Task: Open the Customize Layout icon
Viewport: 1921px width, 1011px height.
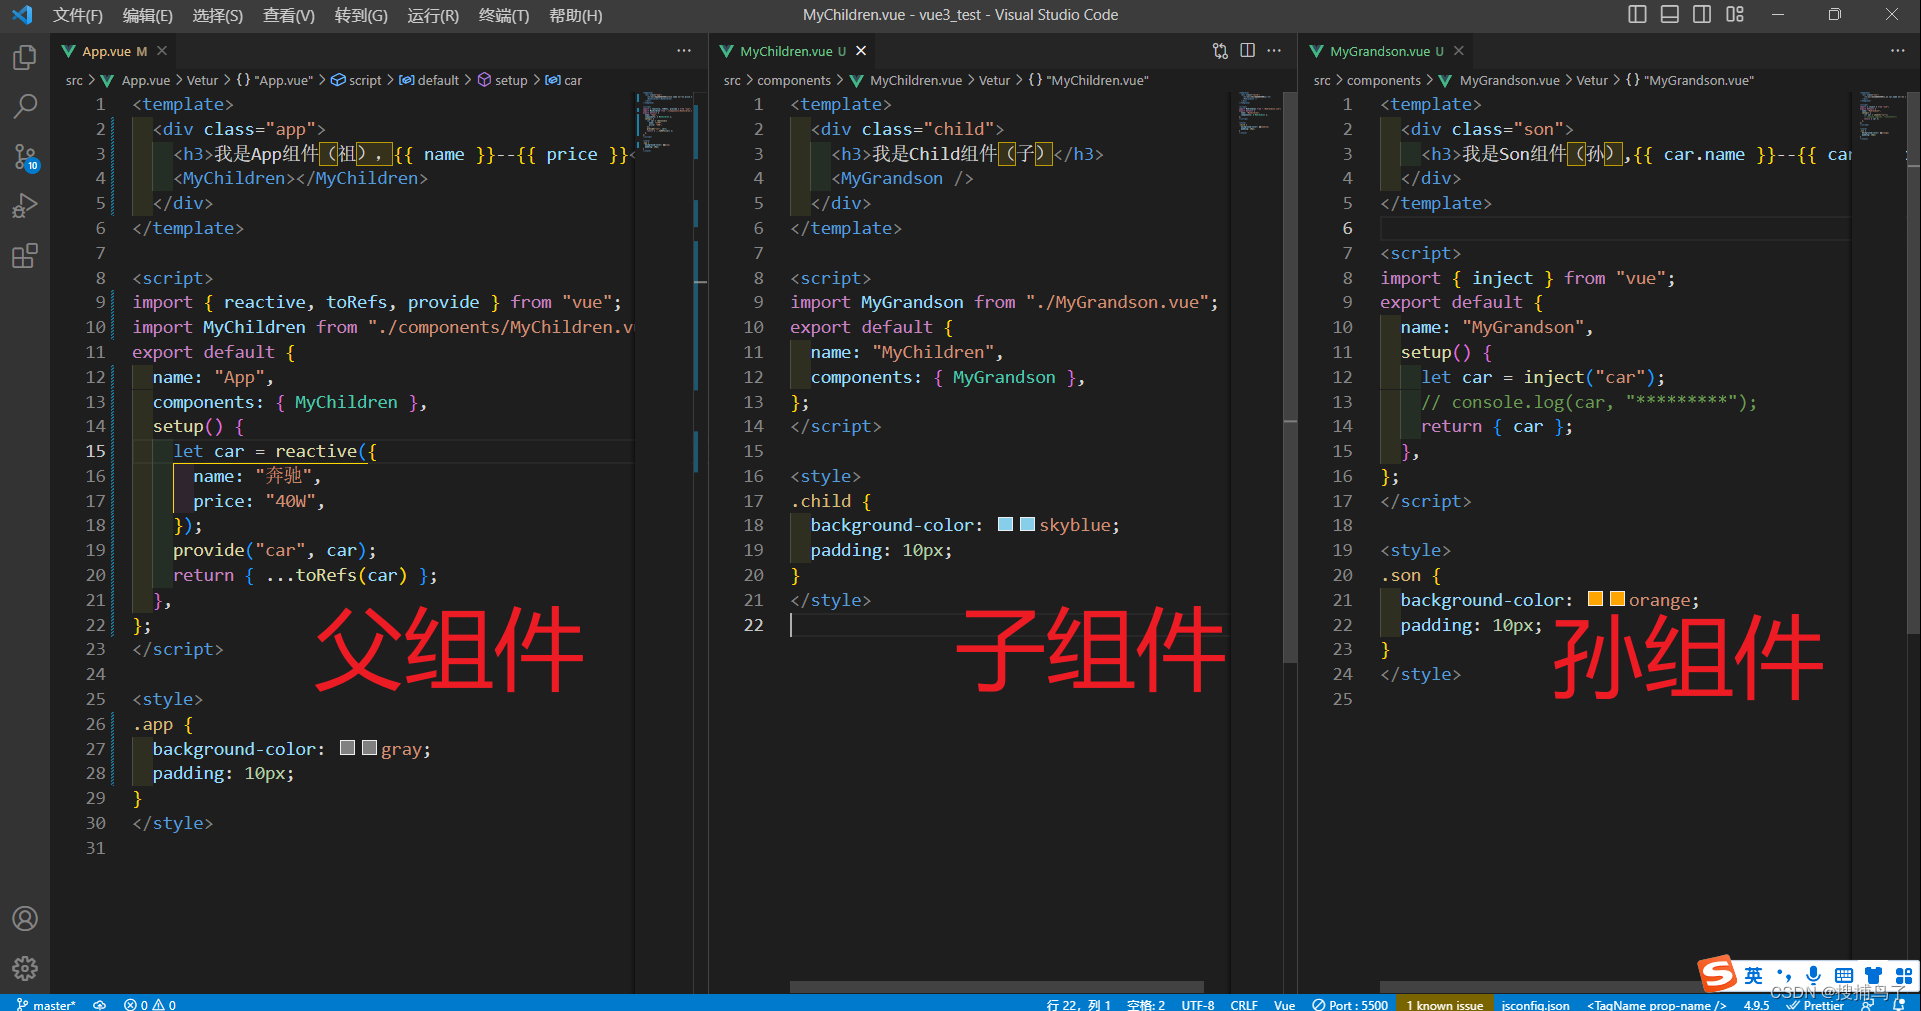Action: coord(1735,14)
